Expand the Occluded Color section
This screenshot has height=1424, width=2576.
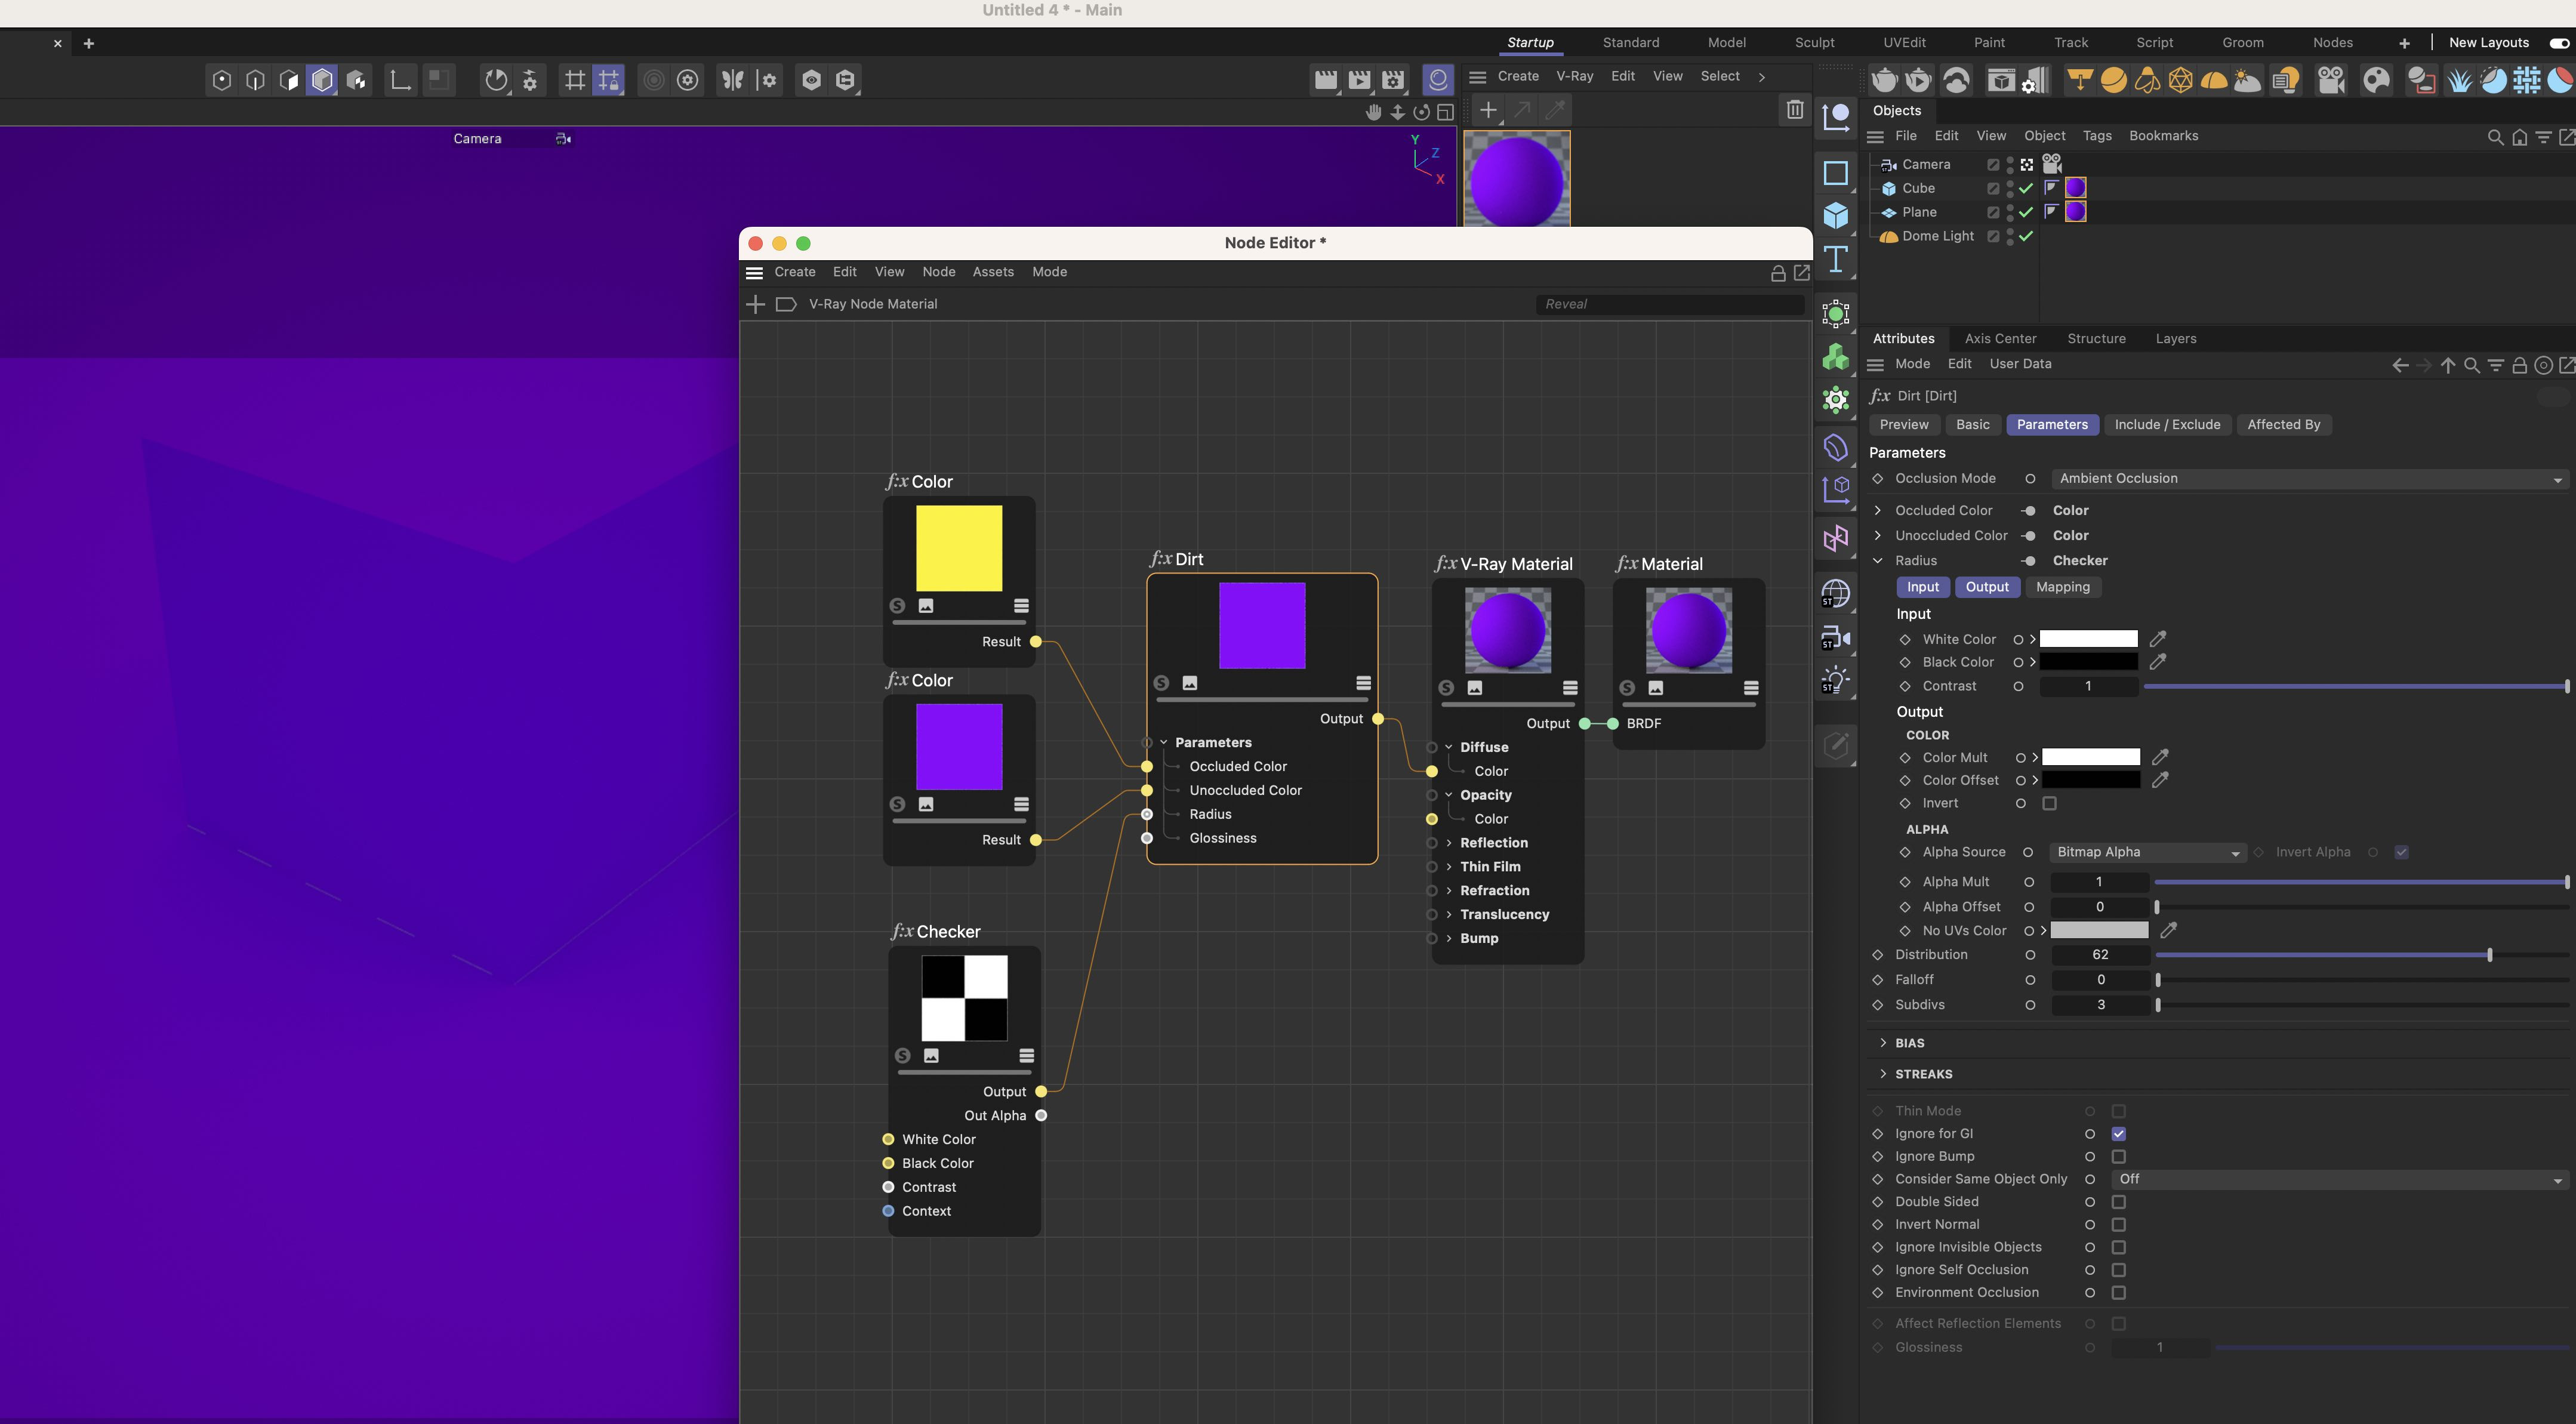[x=1877, y=511]
